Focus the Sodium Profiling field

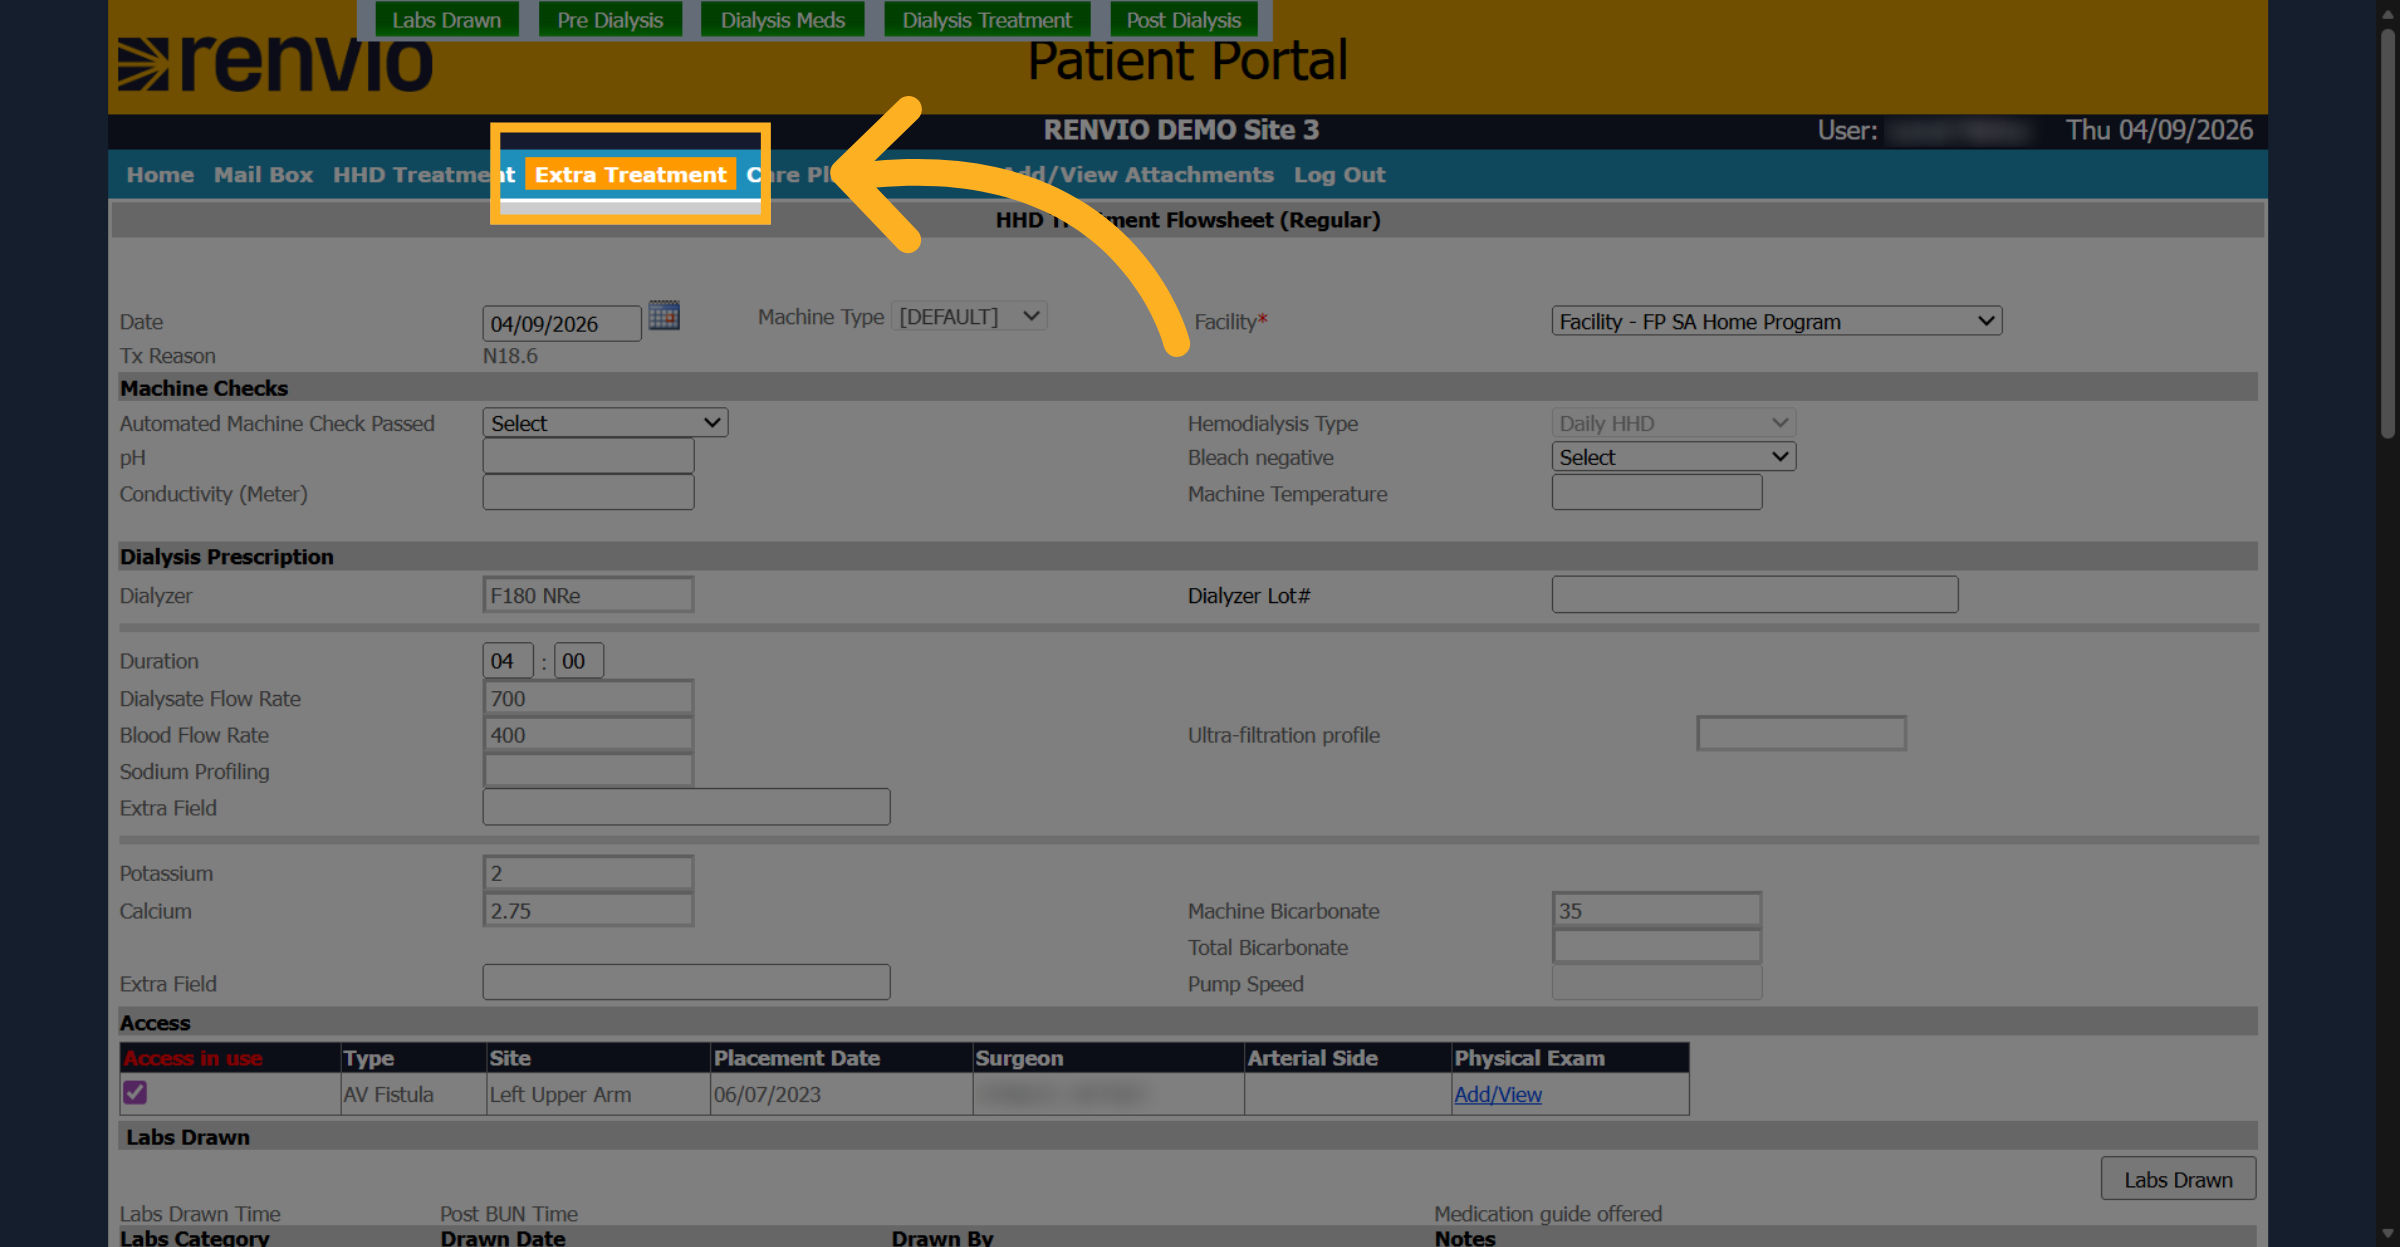(x=588, y=771)
